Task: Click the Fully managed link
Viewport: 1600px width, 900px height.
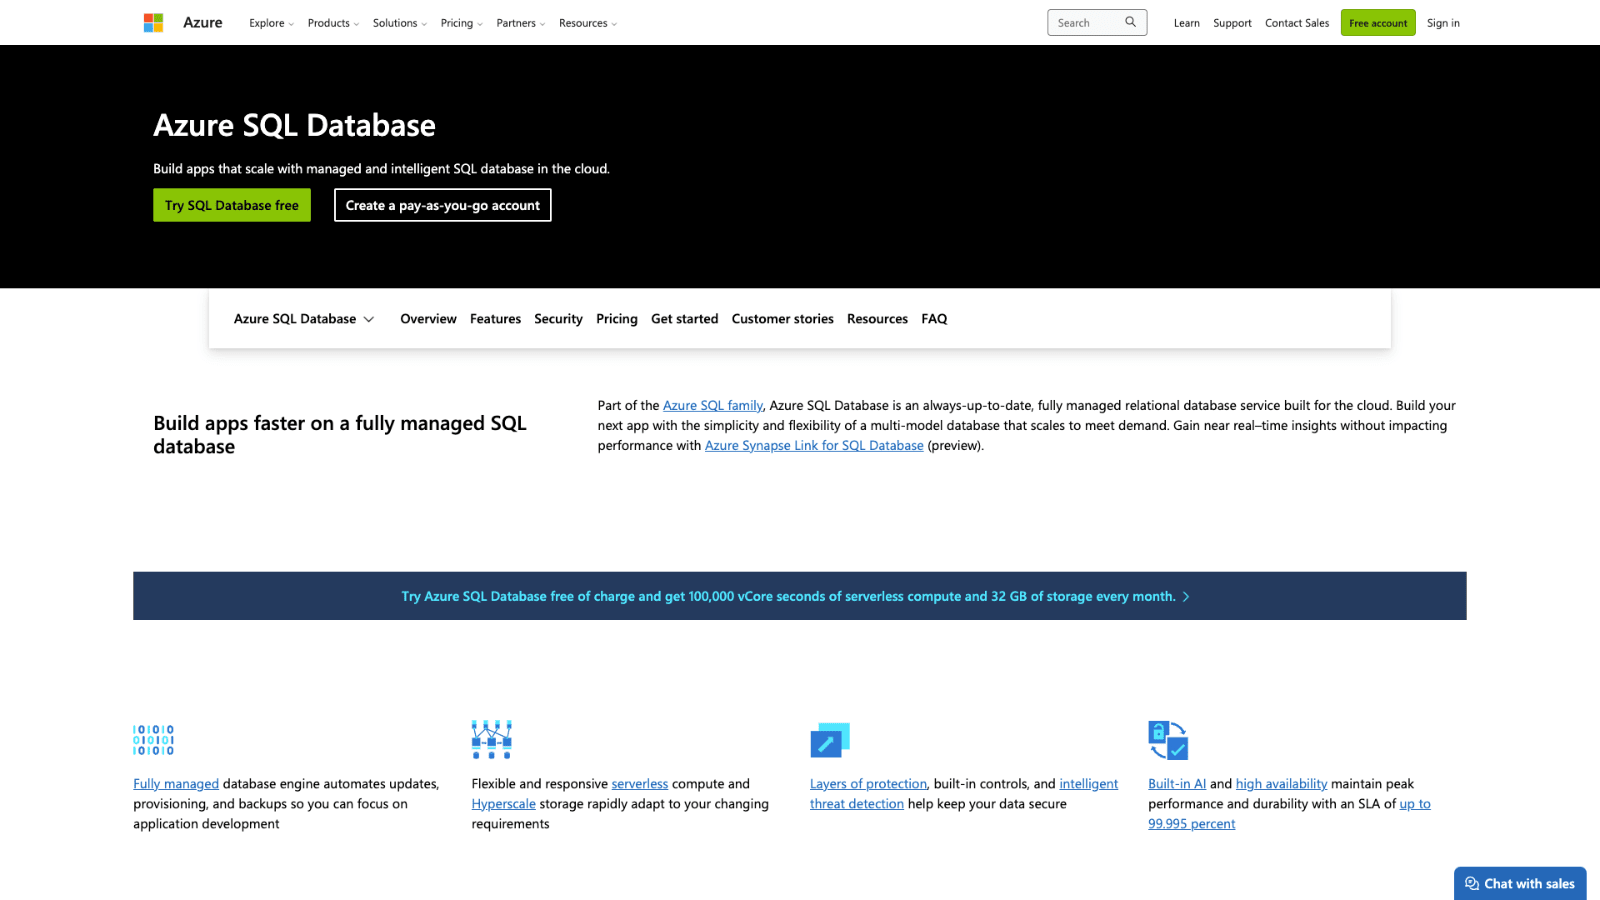Action: point(176,784)
